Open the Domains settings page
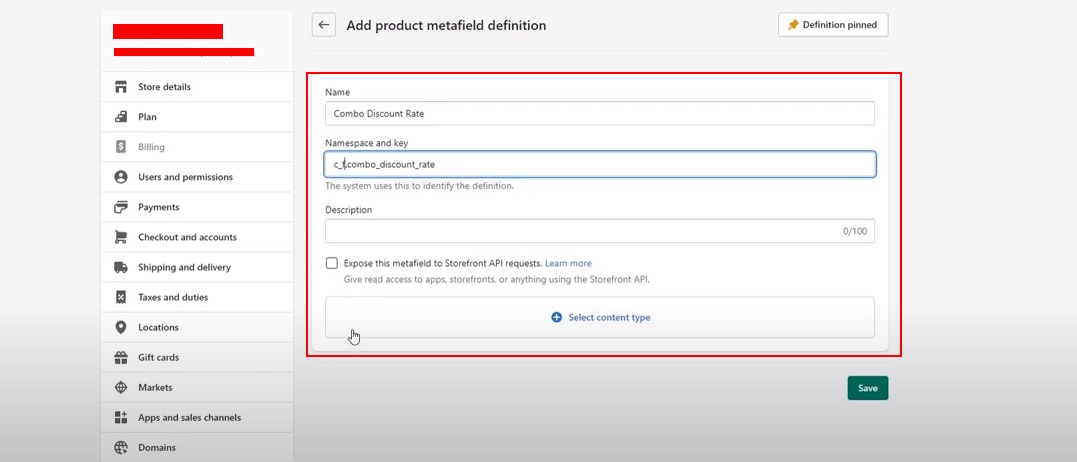The height and width of the screenshot is (462, 1077). pos(157,447)
